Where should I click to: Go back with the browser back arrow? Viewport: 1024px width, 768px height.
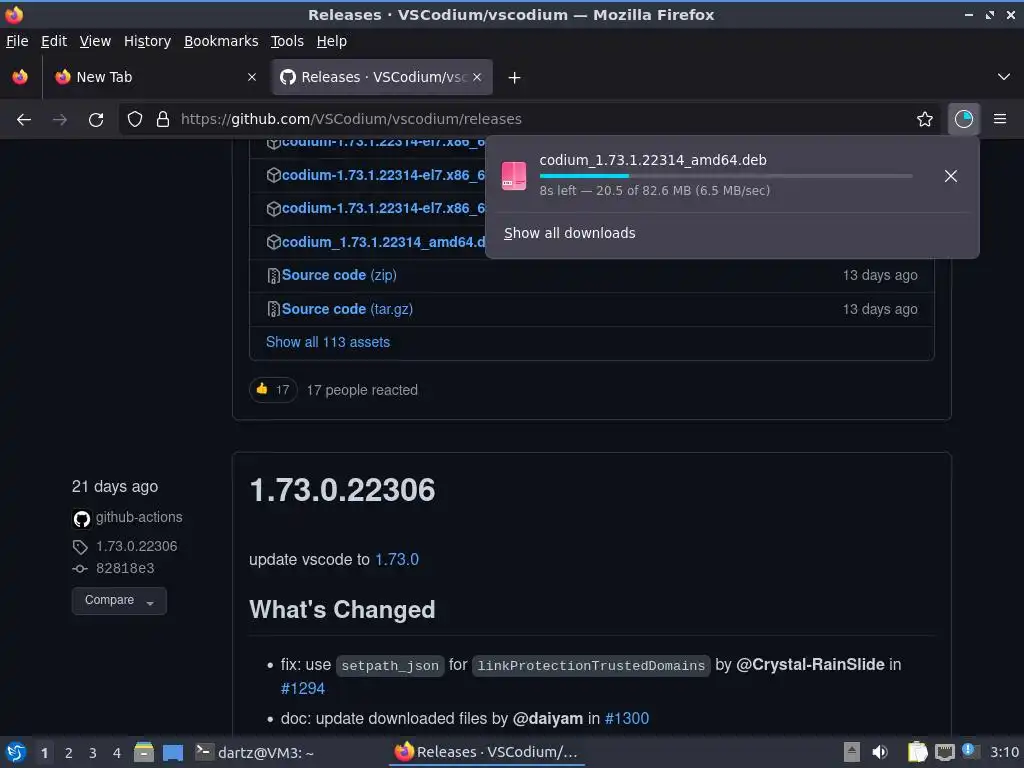pyautogui.click(x=24, y=119)
